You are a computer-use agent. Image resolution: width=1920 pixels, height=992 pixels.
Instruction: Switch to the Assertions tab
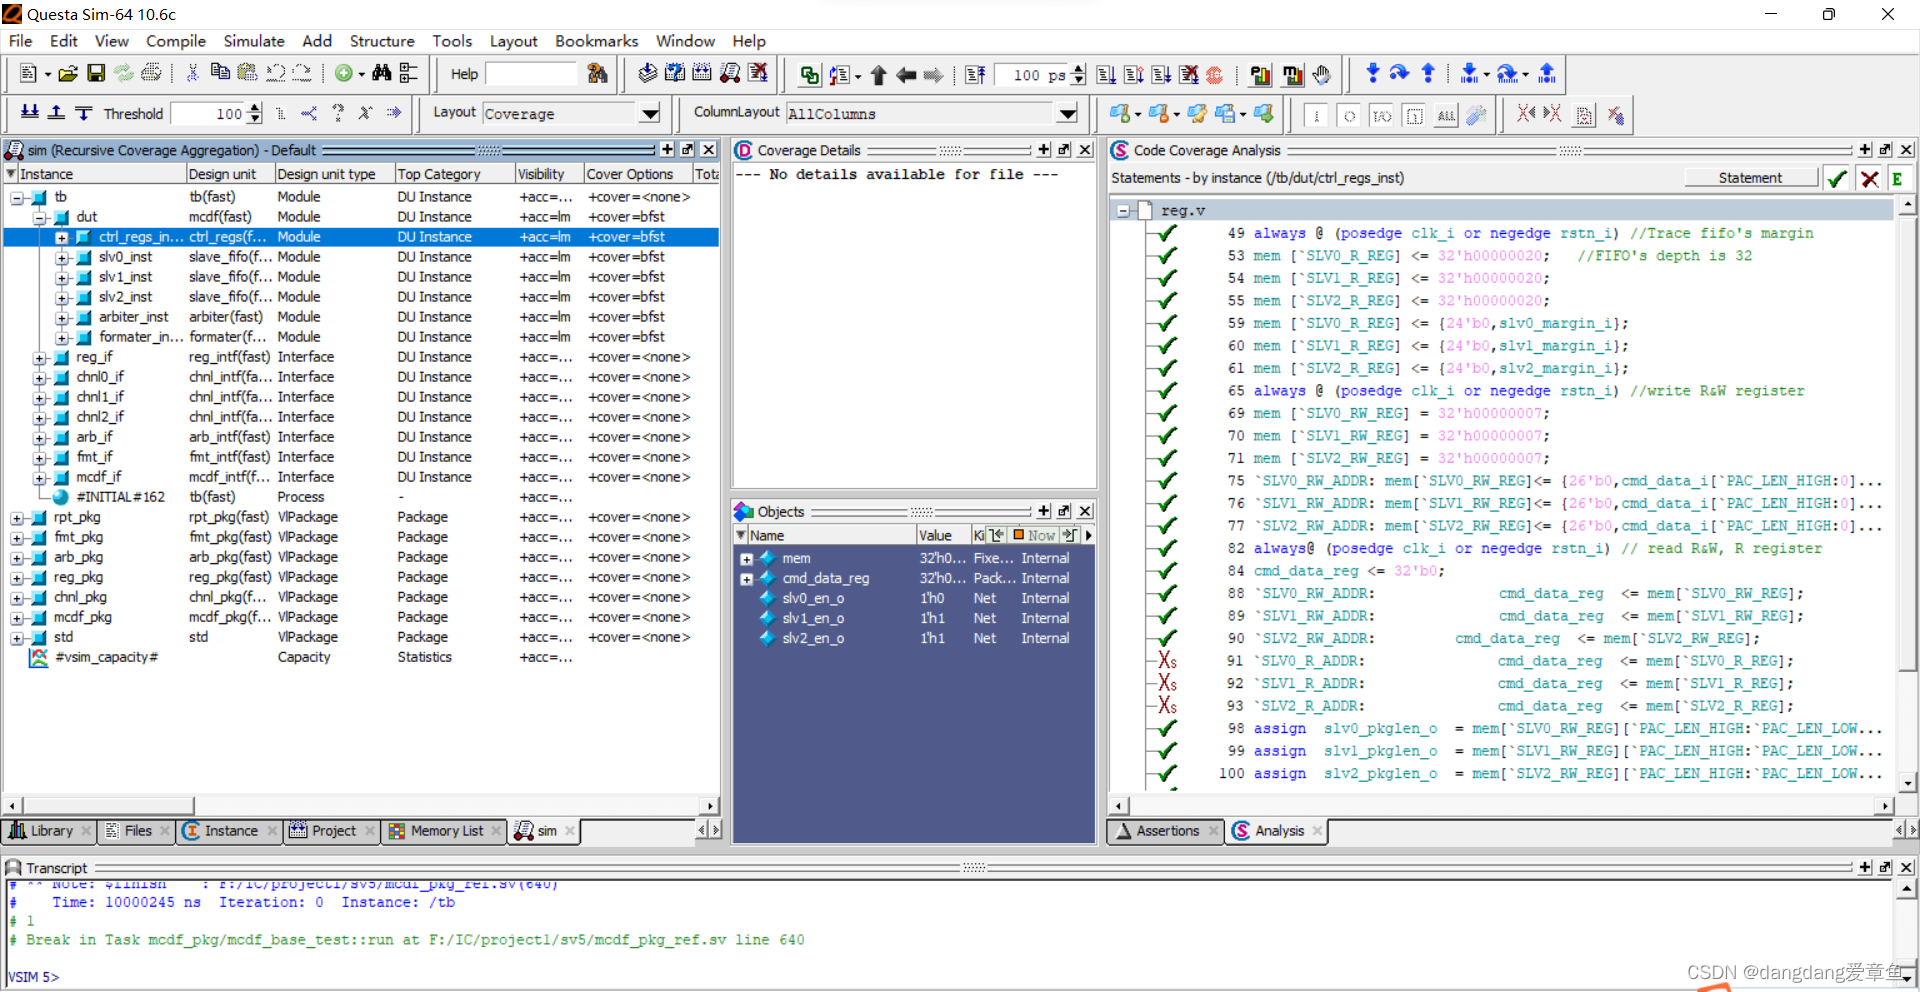click(1166, 831)
